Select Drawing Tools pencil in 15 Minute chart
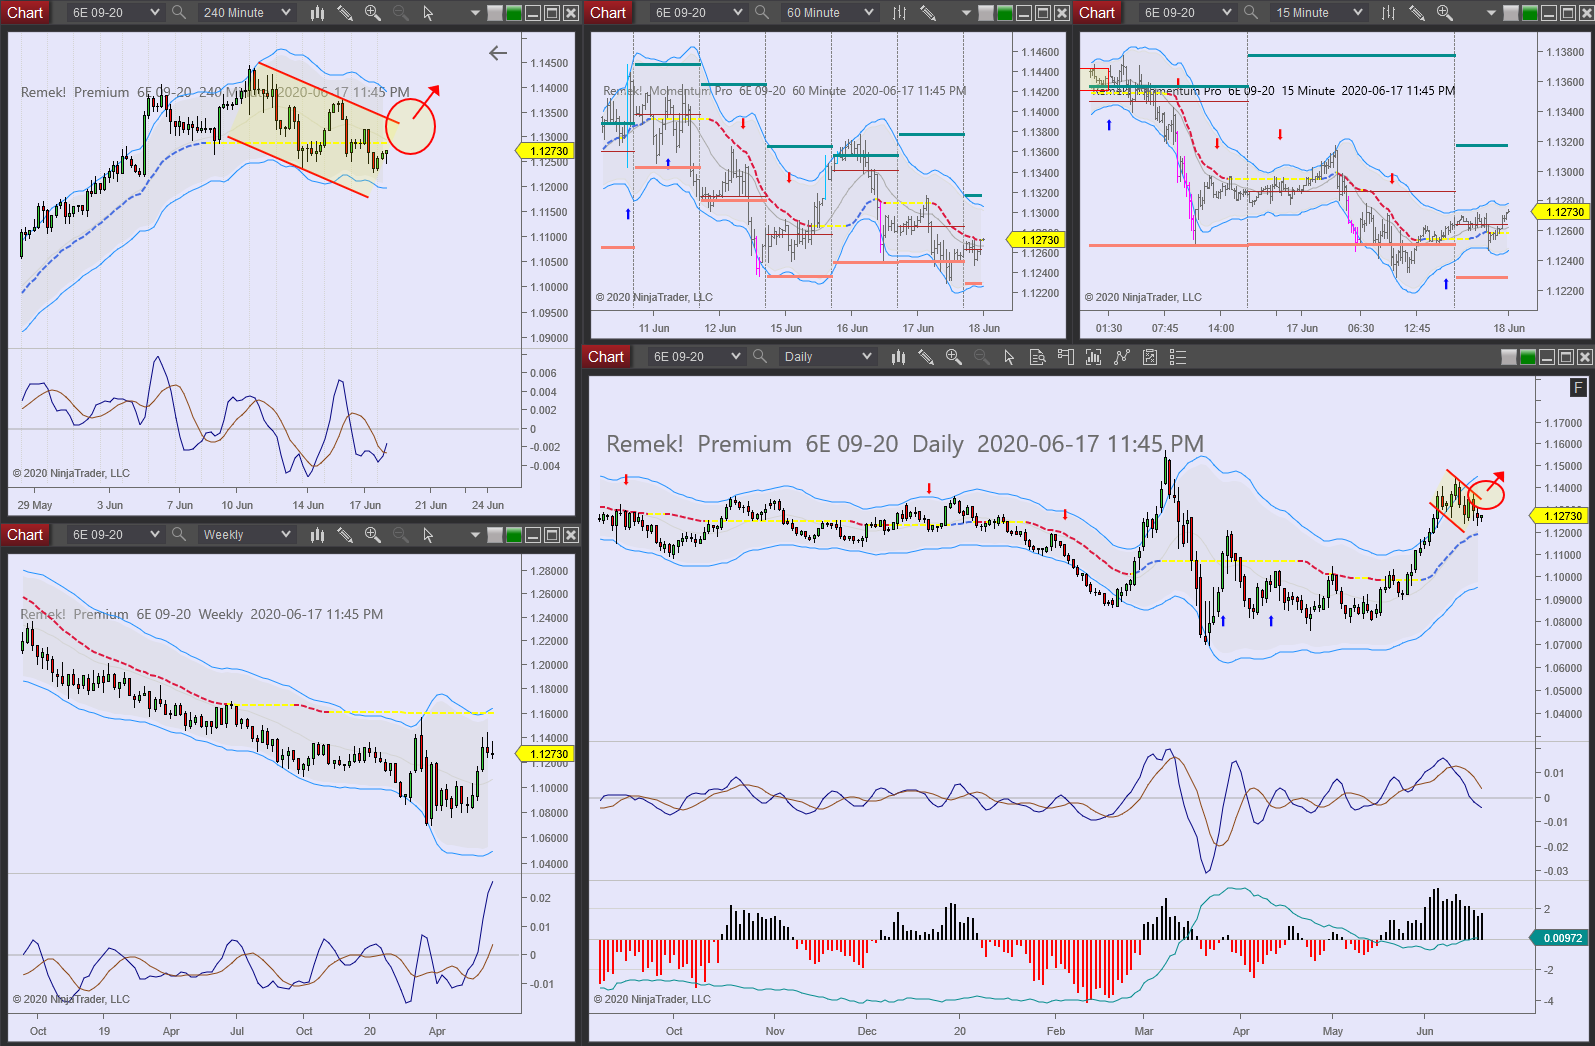1595x1046 pixels. 1417,13
